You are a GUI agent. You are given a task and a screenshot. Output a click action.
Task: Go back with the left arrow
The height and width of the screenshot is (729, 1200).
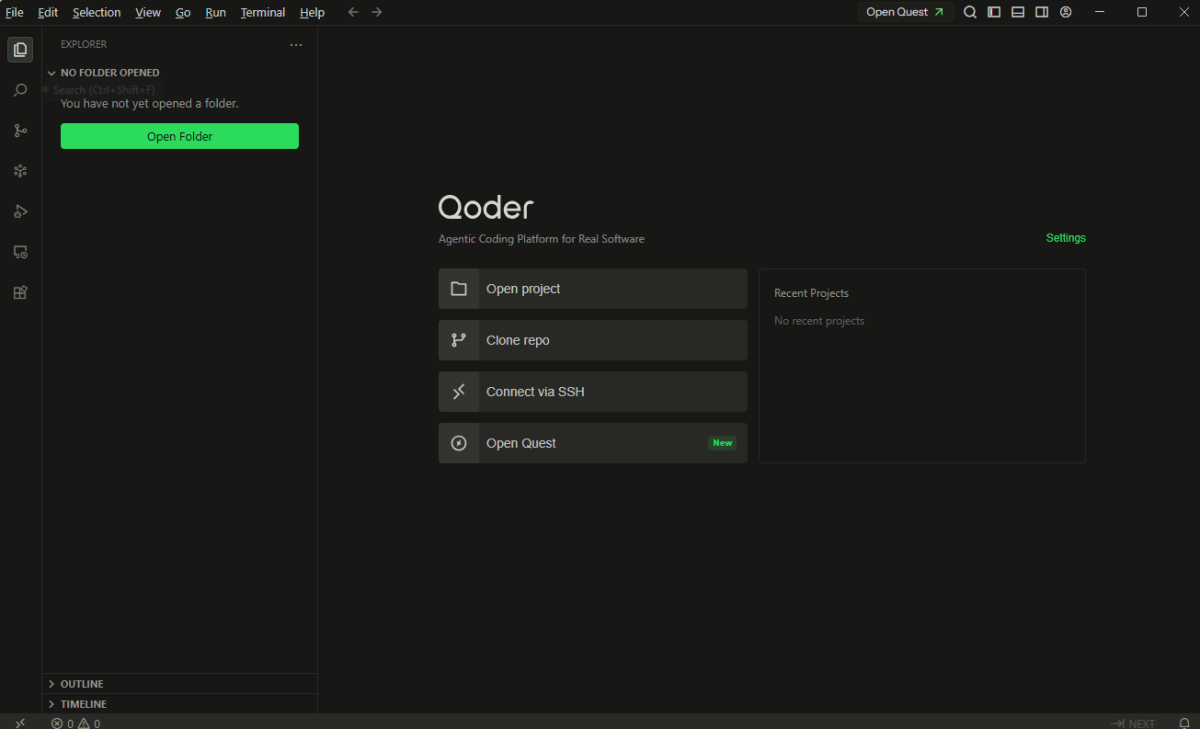pos(353,12)
